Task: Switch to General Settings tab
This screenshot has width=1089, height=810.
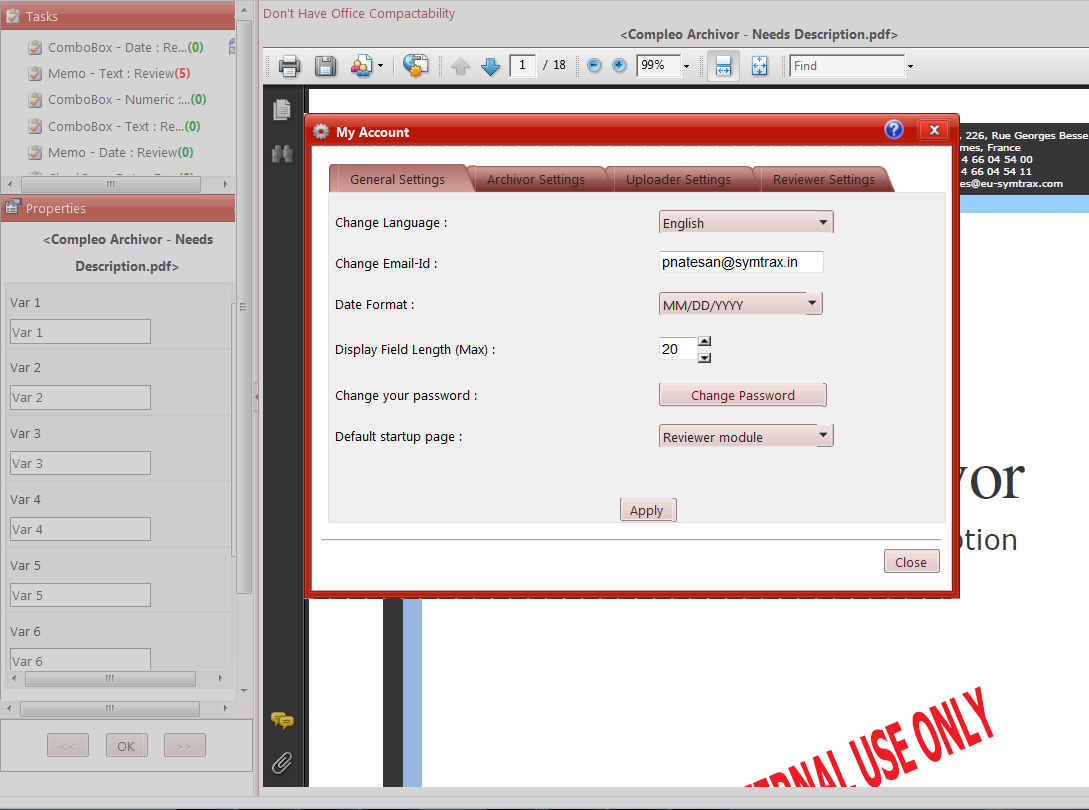Action: point(397,179)
